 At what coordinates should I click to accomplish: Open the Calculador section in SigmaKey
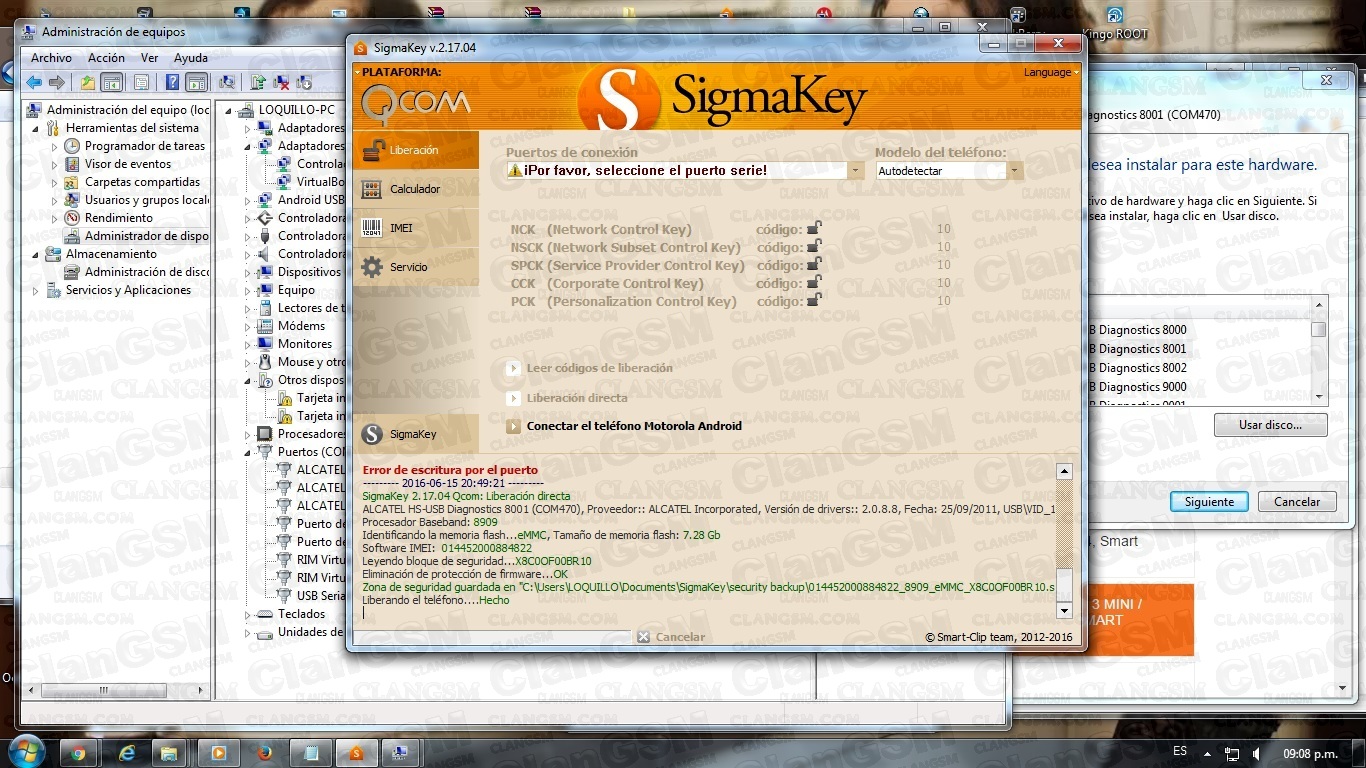[x=415, y=189]
